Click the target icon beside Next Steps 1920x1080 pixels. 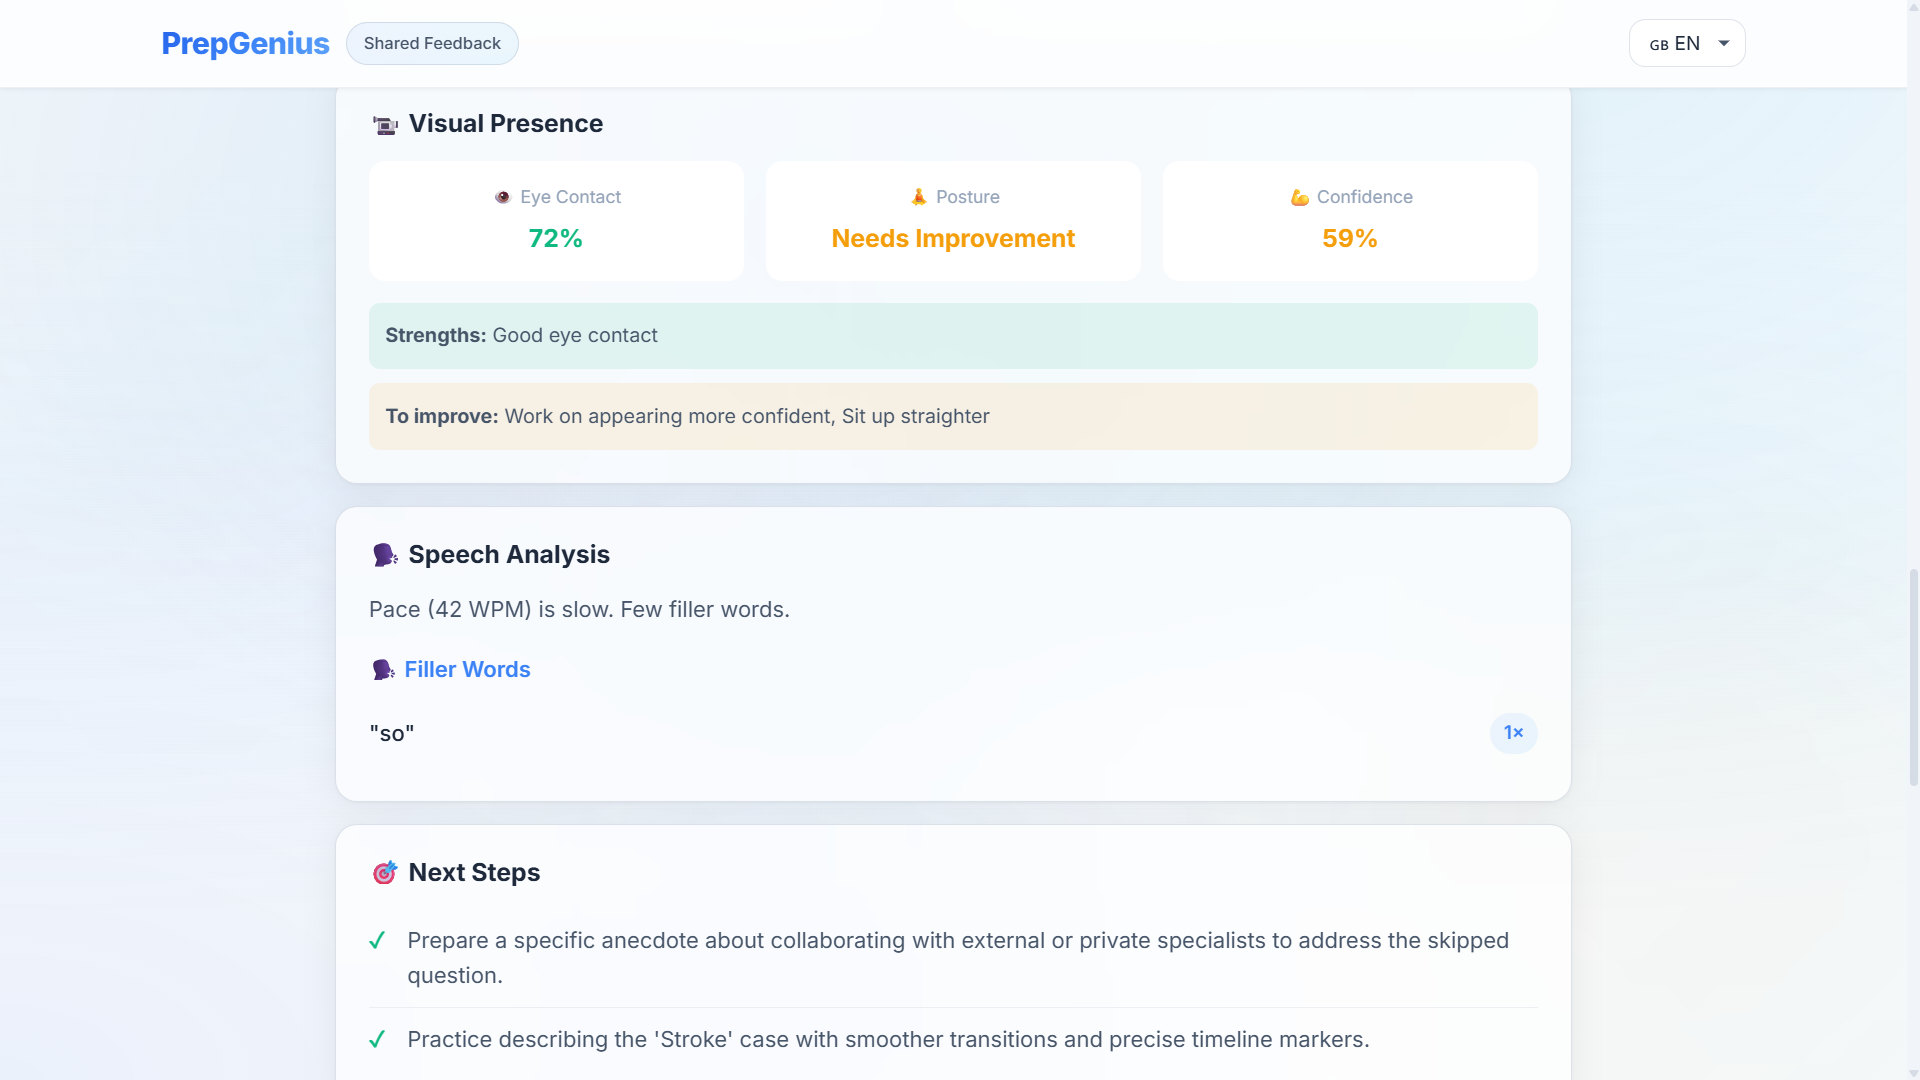pos(385,873)
